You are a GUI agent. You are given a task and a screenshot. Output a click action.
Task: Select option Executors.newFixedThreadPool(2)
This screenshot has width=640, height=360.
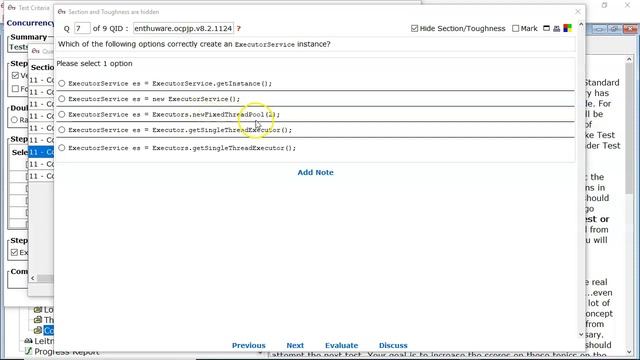(62, 114)
